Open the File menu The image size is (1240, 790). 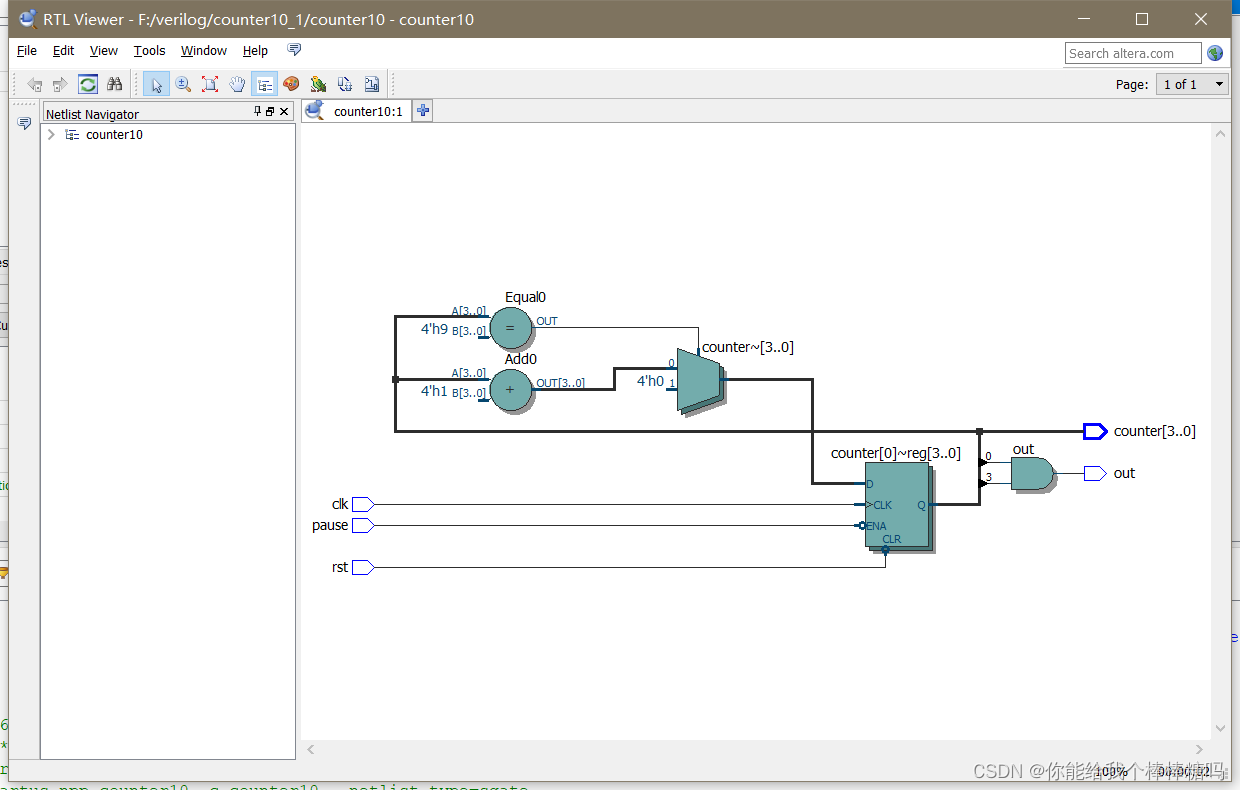27,50
